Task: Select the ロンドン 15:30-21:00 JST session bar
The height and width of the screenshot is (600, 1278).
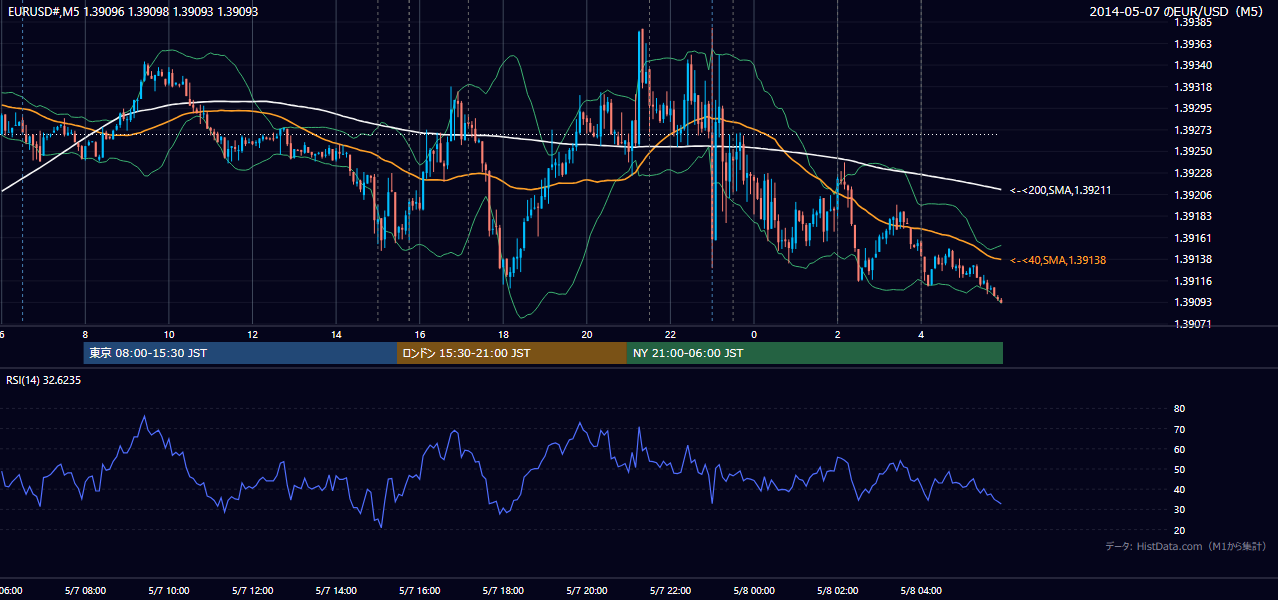Action: pos(512,353)
